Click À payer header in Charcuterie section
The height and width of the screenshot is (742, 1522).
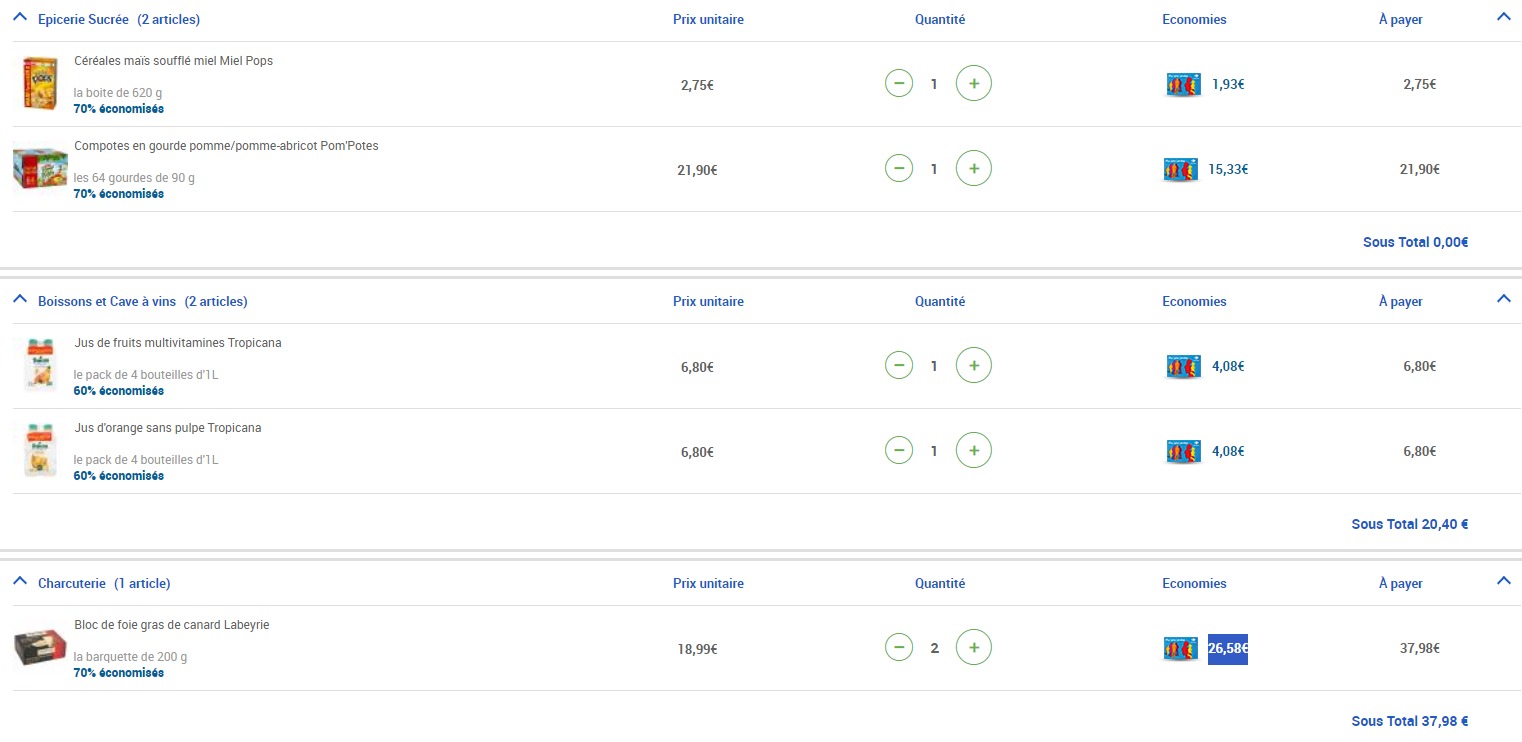click(x=1400, y=584)
